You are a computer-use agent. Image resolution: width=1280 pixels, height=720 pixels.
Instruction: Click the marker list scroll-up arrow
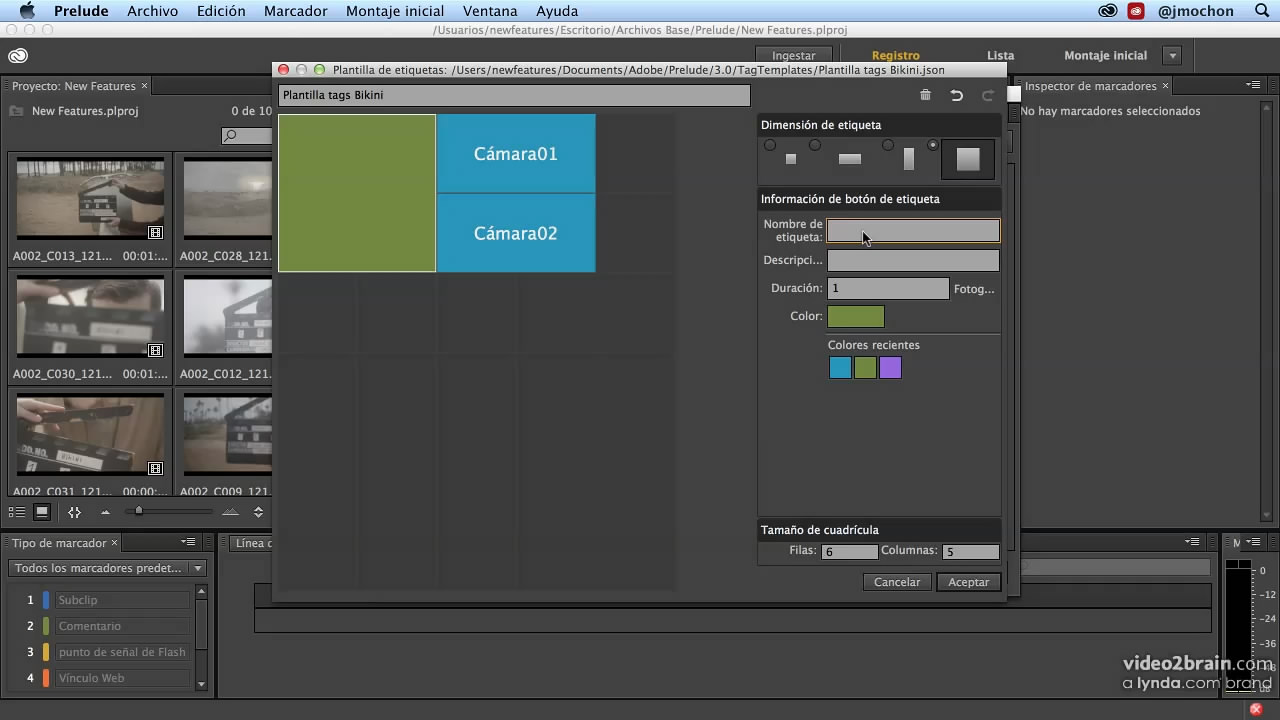201,592
